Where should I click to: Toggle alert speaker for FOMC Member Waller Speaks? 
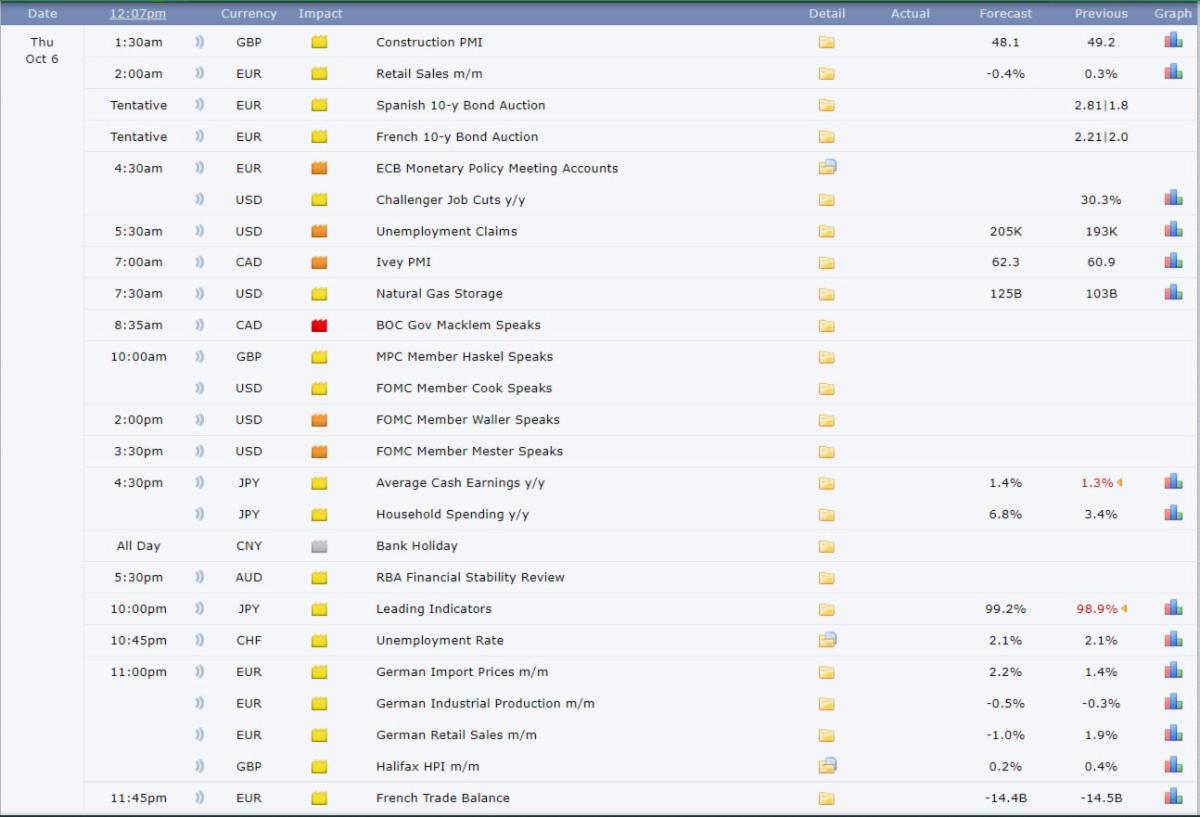coord(199,420)
